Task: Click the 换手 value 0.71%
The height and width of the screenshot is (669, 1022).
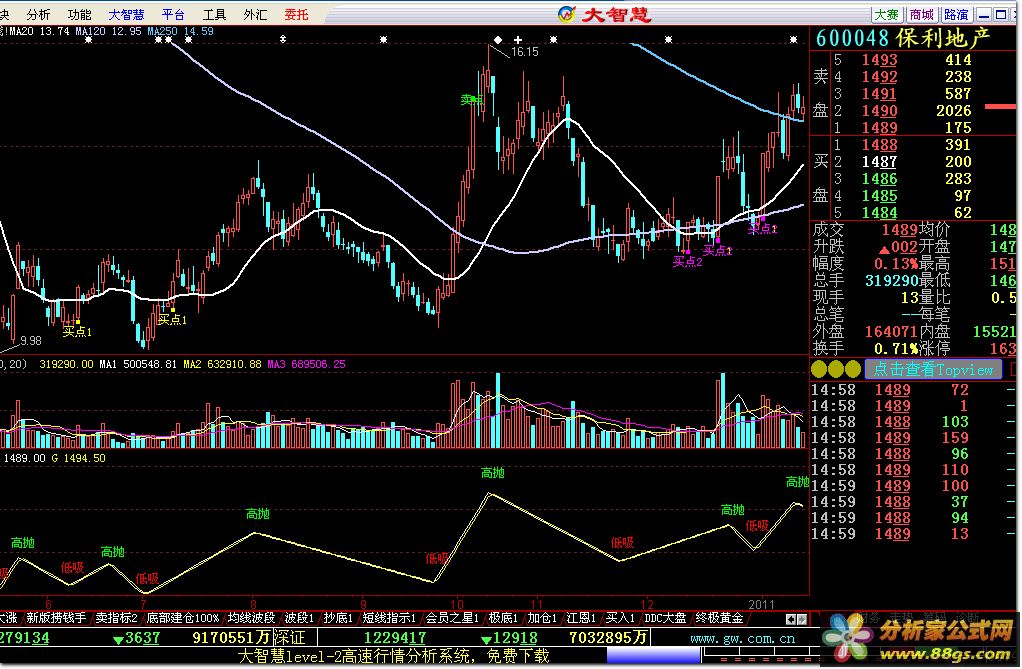Action: 896,349
